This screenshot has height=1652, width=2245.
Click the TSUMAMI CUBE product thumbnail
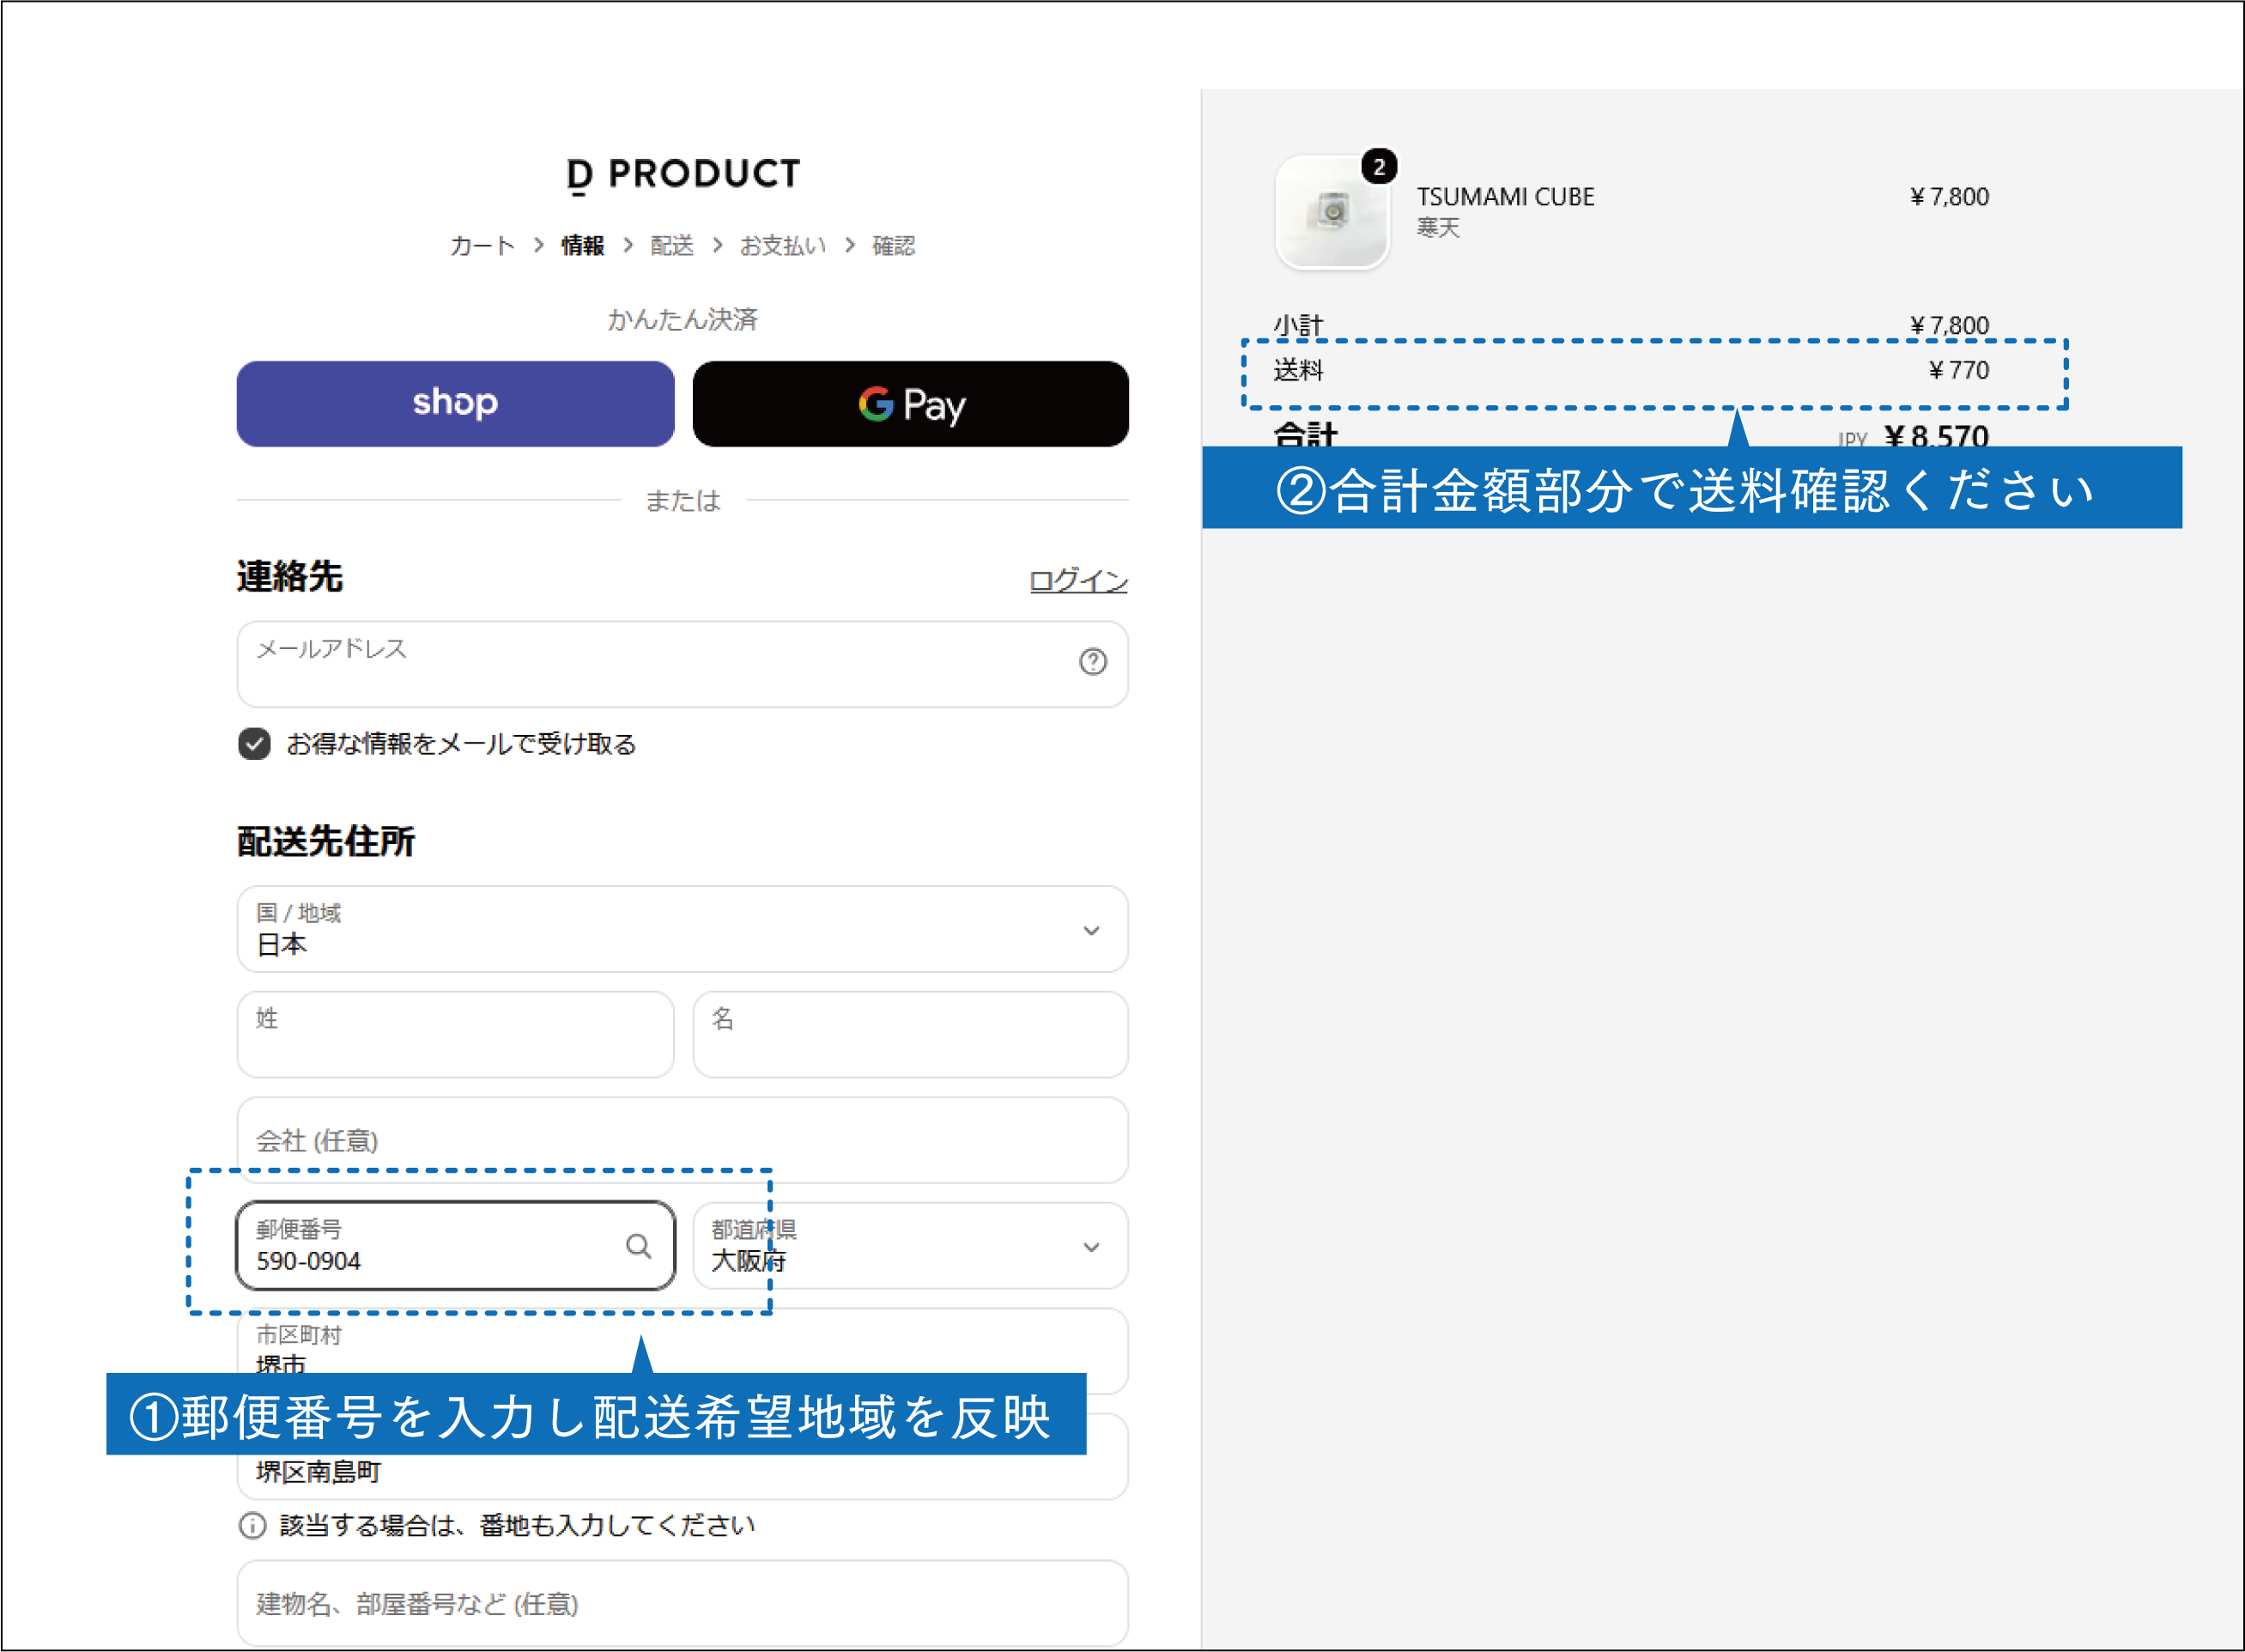(1332, 213)
